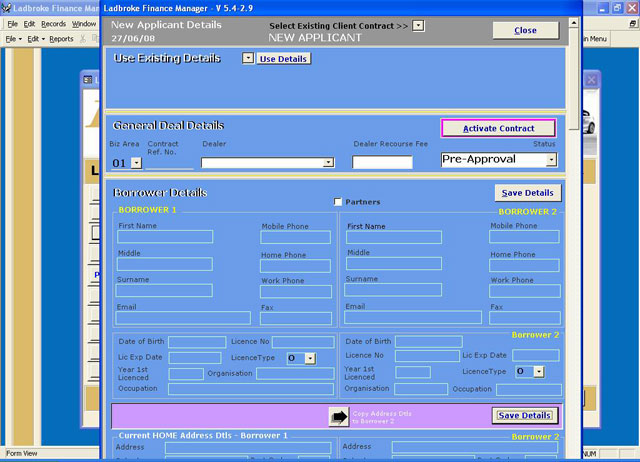The width and height of the screenshot is (640, 462).
Task: Click Borrower 2 Surname field
Action: [x=393, y=290]
